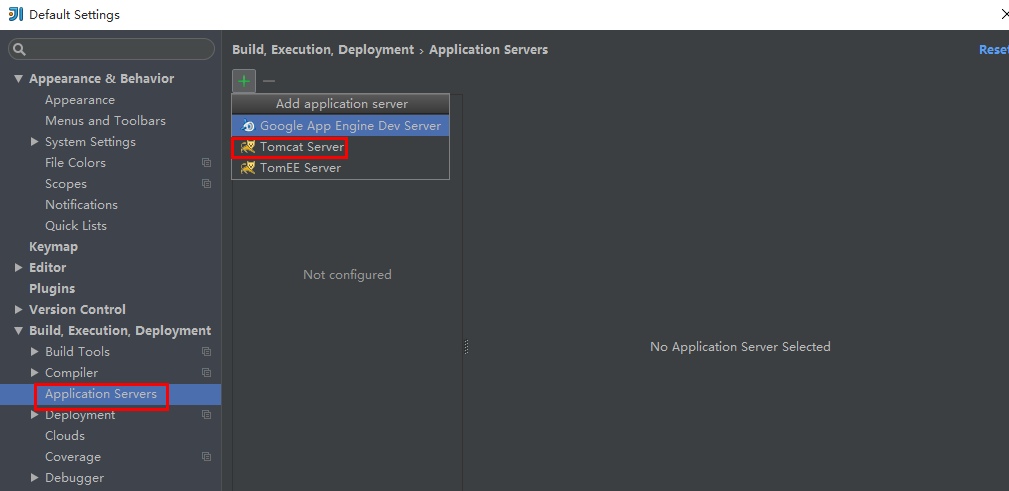Expand Debugger arrow
The image size is (1009, 491).
click(x=35, y=477)
